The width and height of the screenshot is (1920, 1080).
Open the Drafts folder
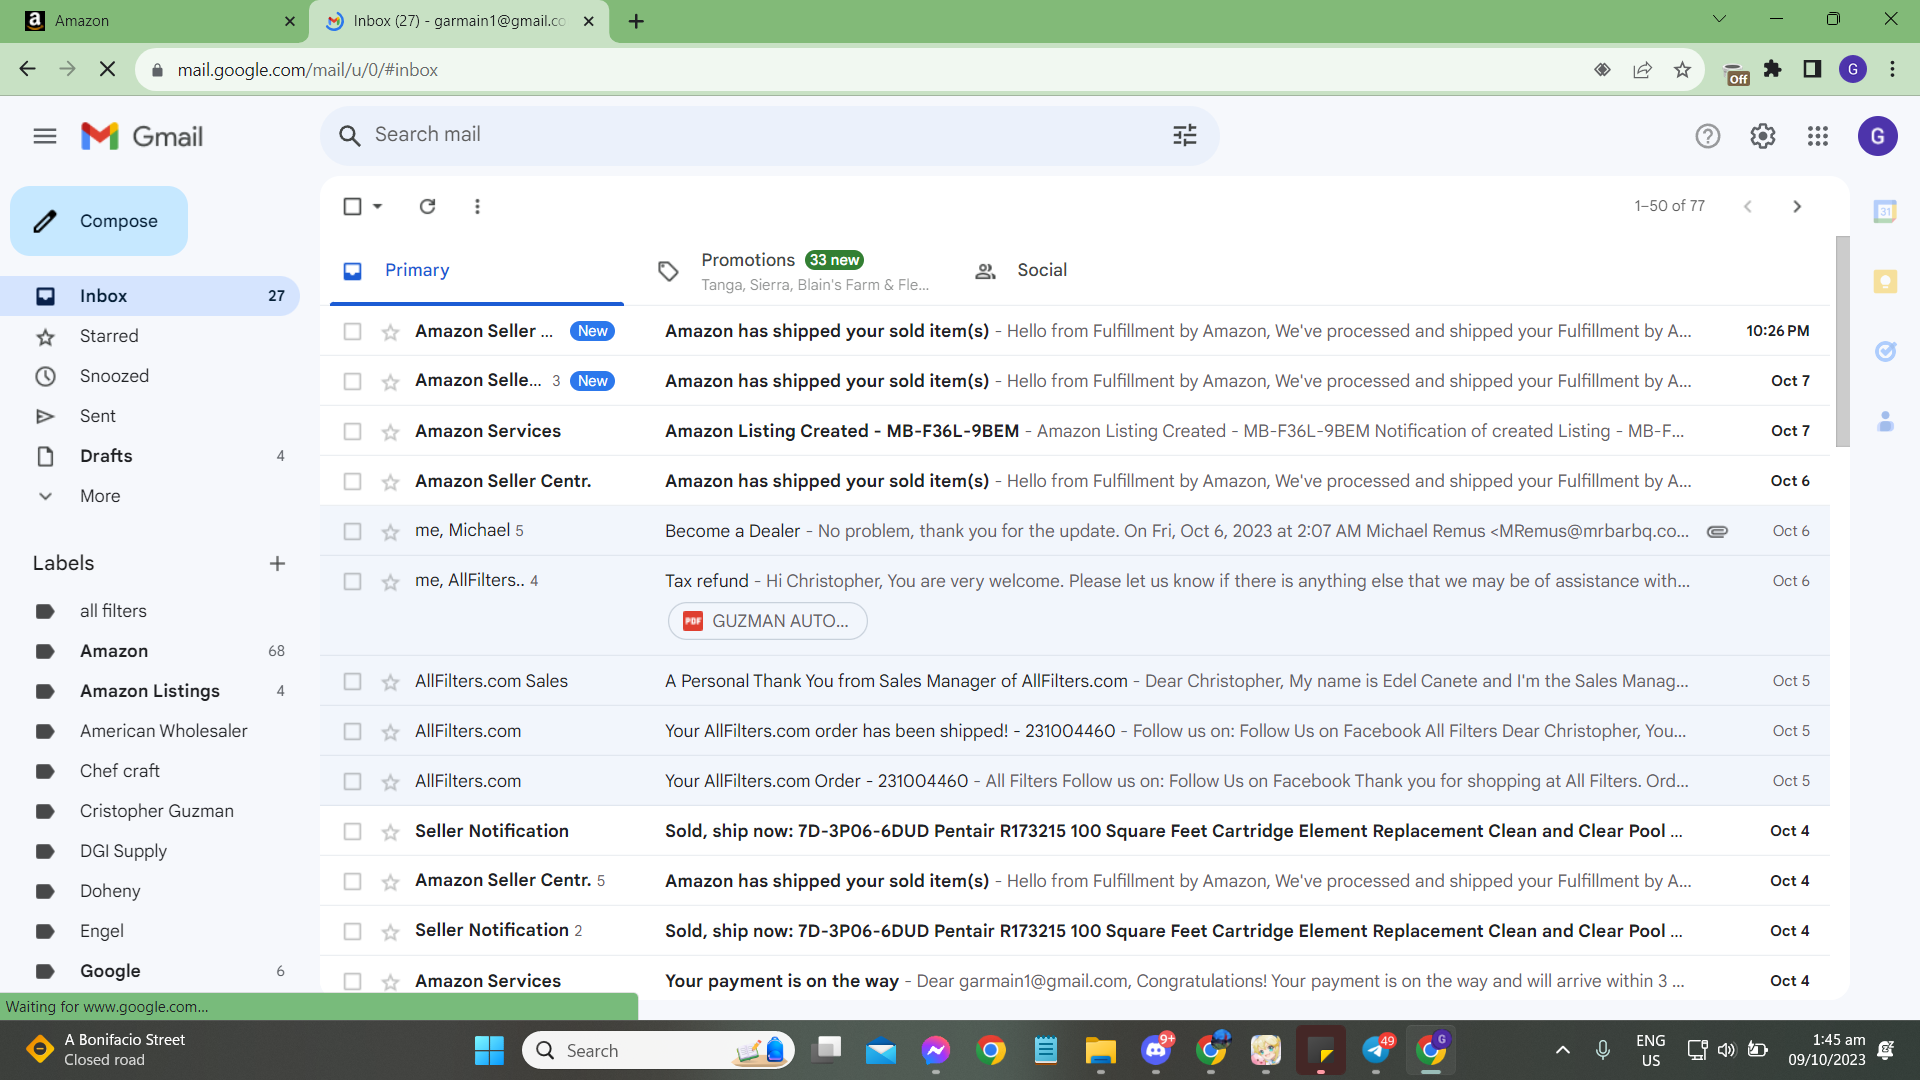click(x=106, y=456)
